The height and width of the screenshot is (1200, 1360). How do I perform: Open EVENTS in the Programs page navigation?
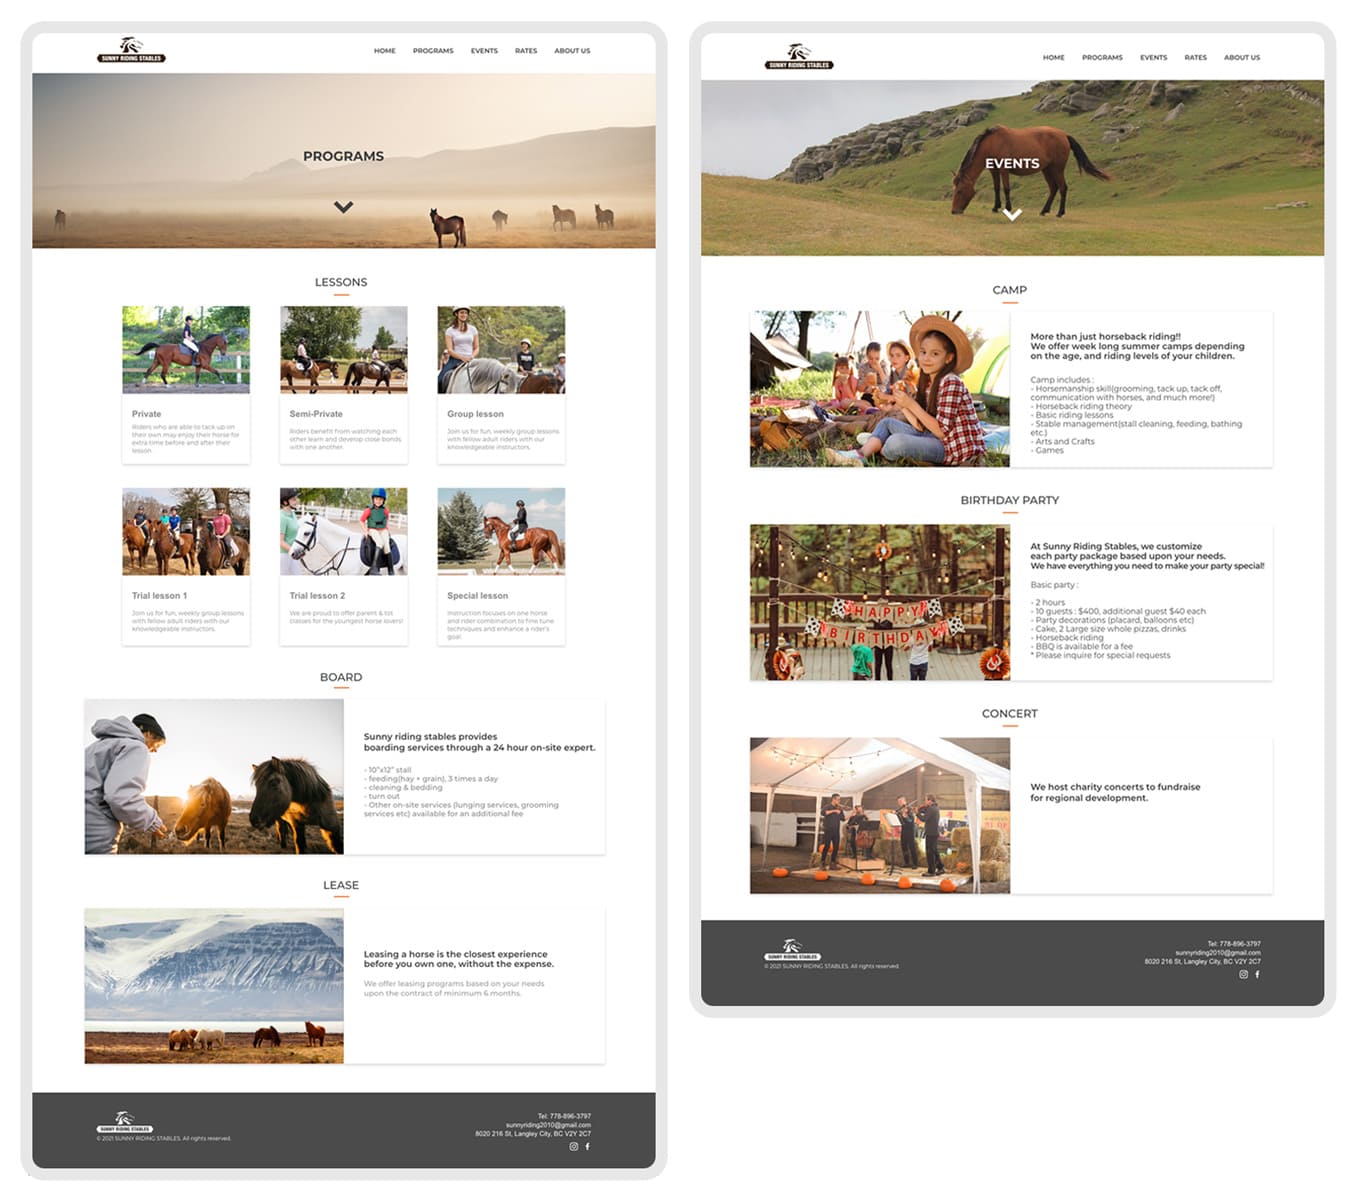484,51
